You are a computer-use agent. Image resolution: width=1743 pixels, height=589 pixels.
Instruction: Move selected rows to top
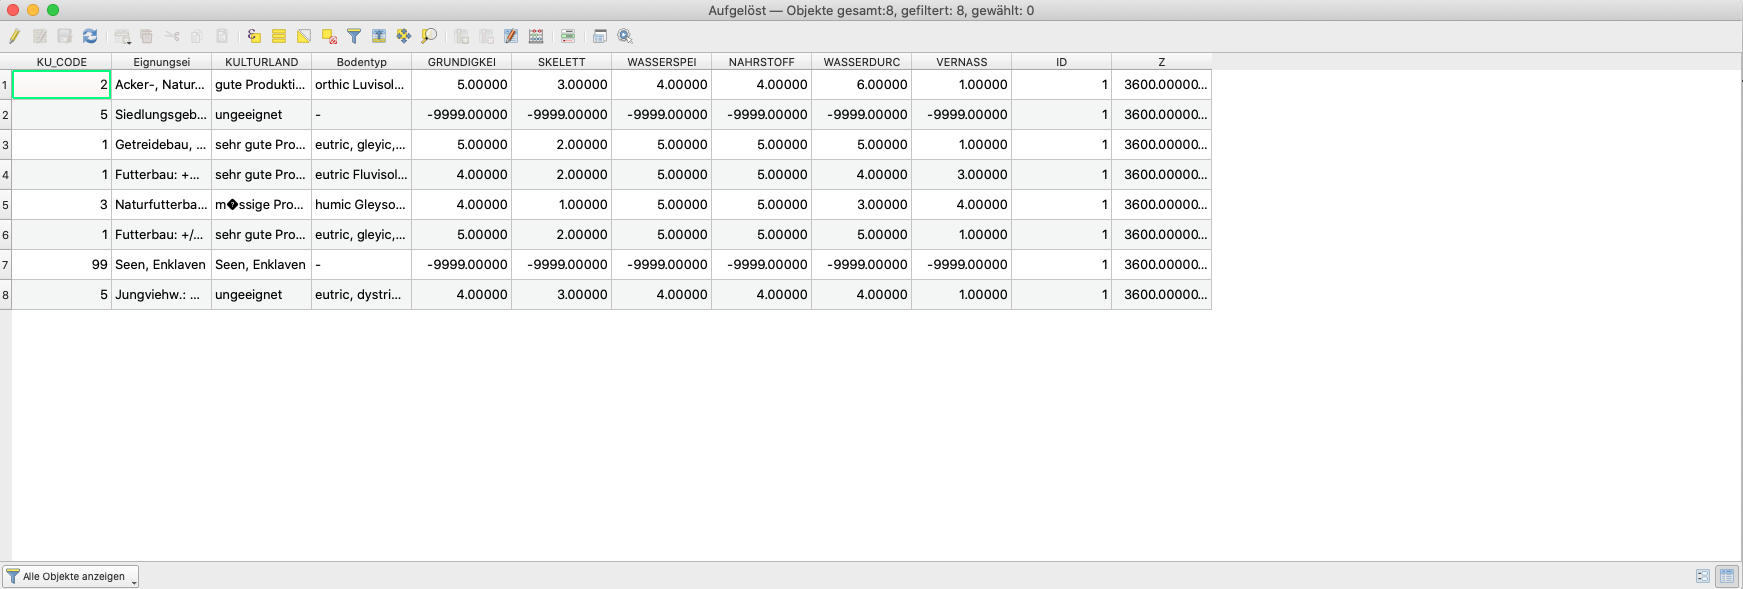point(379,36)
